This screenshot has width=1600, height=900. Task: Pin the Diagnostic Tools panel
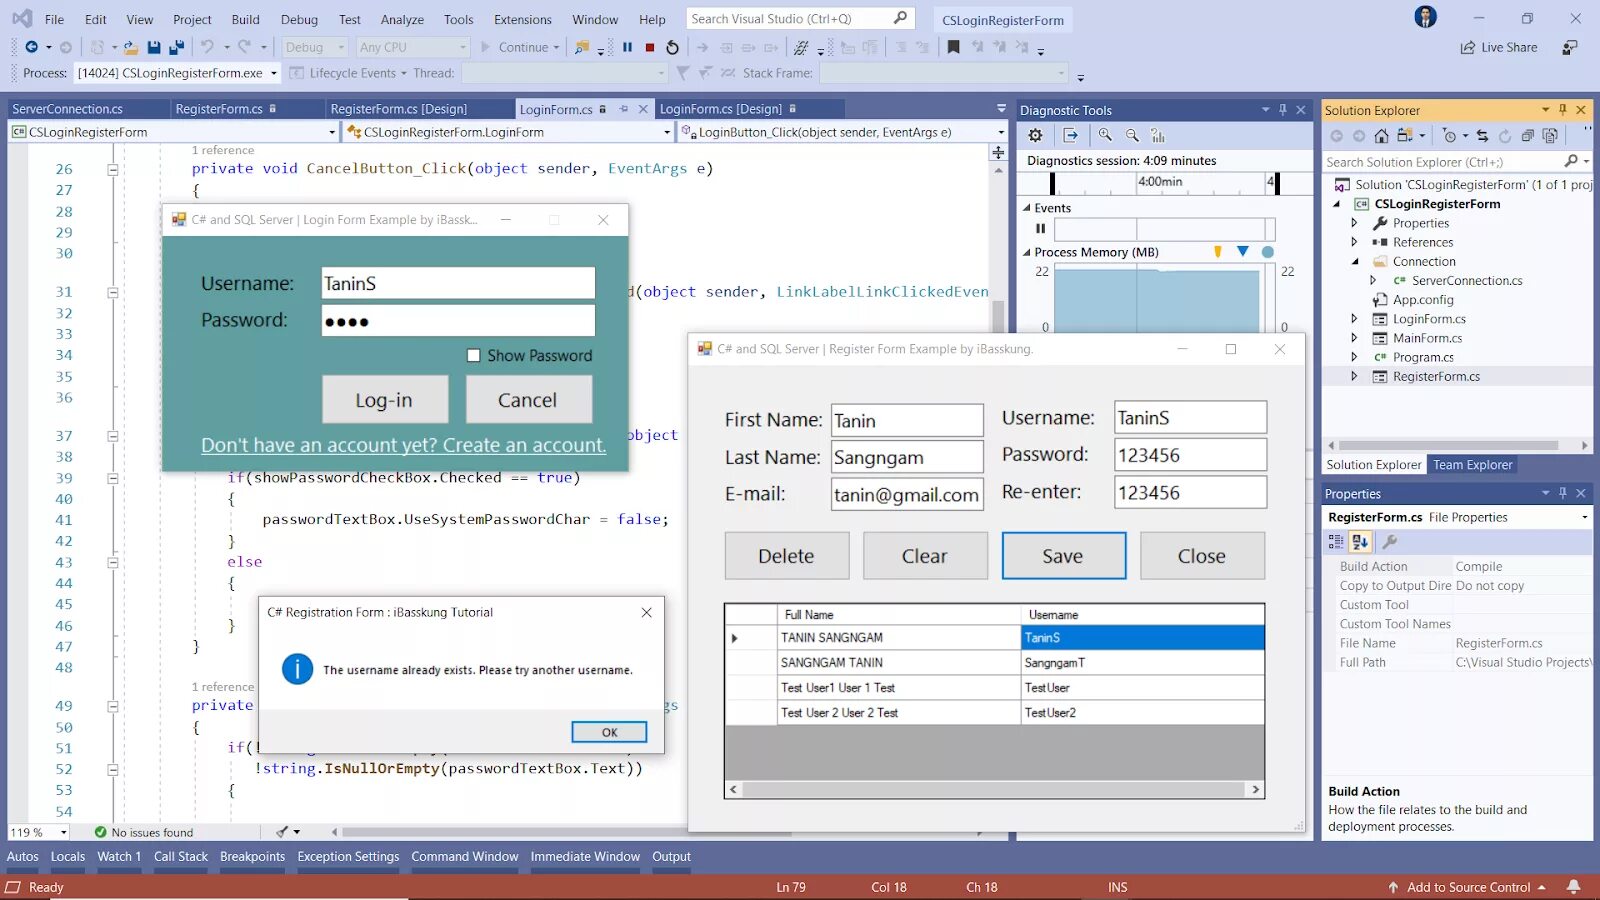point(1283,110)
